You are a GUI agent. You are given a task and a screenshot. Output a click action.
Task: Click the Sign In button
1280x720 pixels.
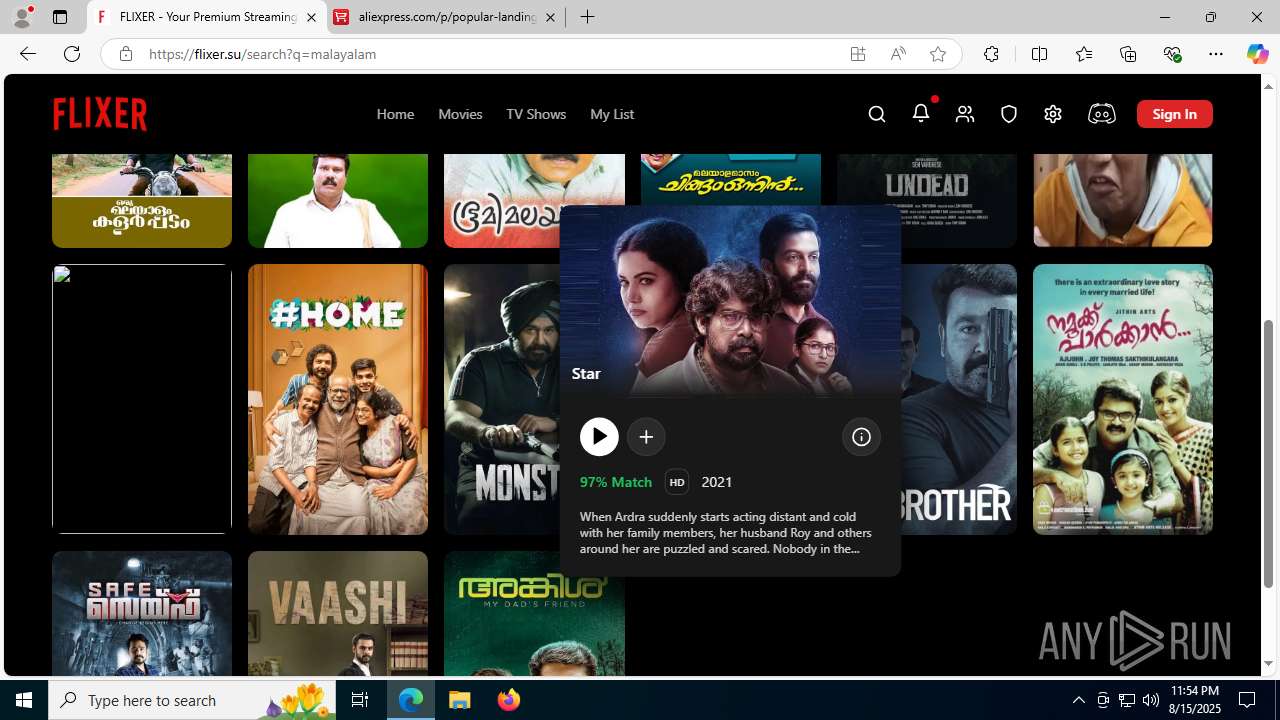1175,114
